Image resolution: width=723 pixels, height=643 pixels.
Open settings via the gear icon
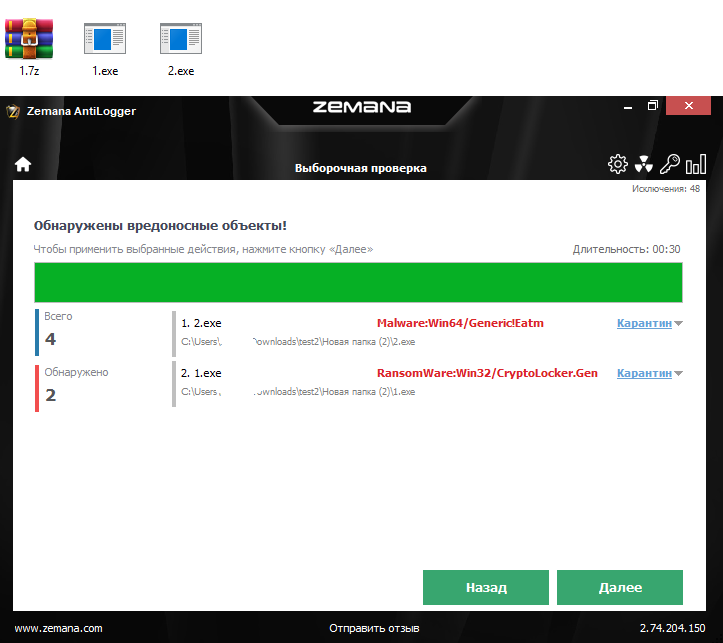(x=617, y=164)
